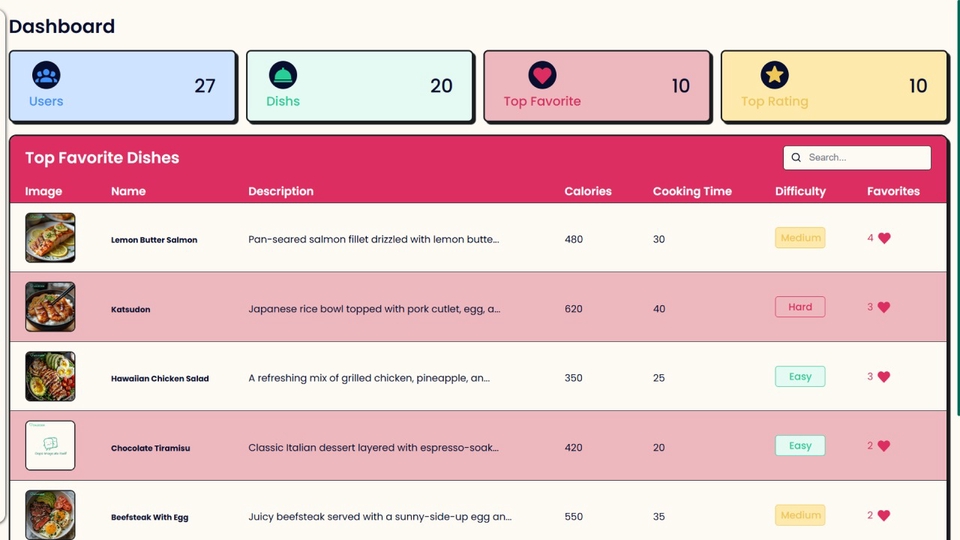
Task: Click heart icon in Katsudon row
Action: pos(884,307)
